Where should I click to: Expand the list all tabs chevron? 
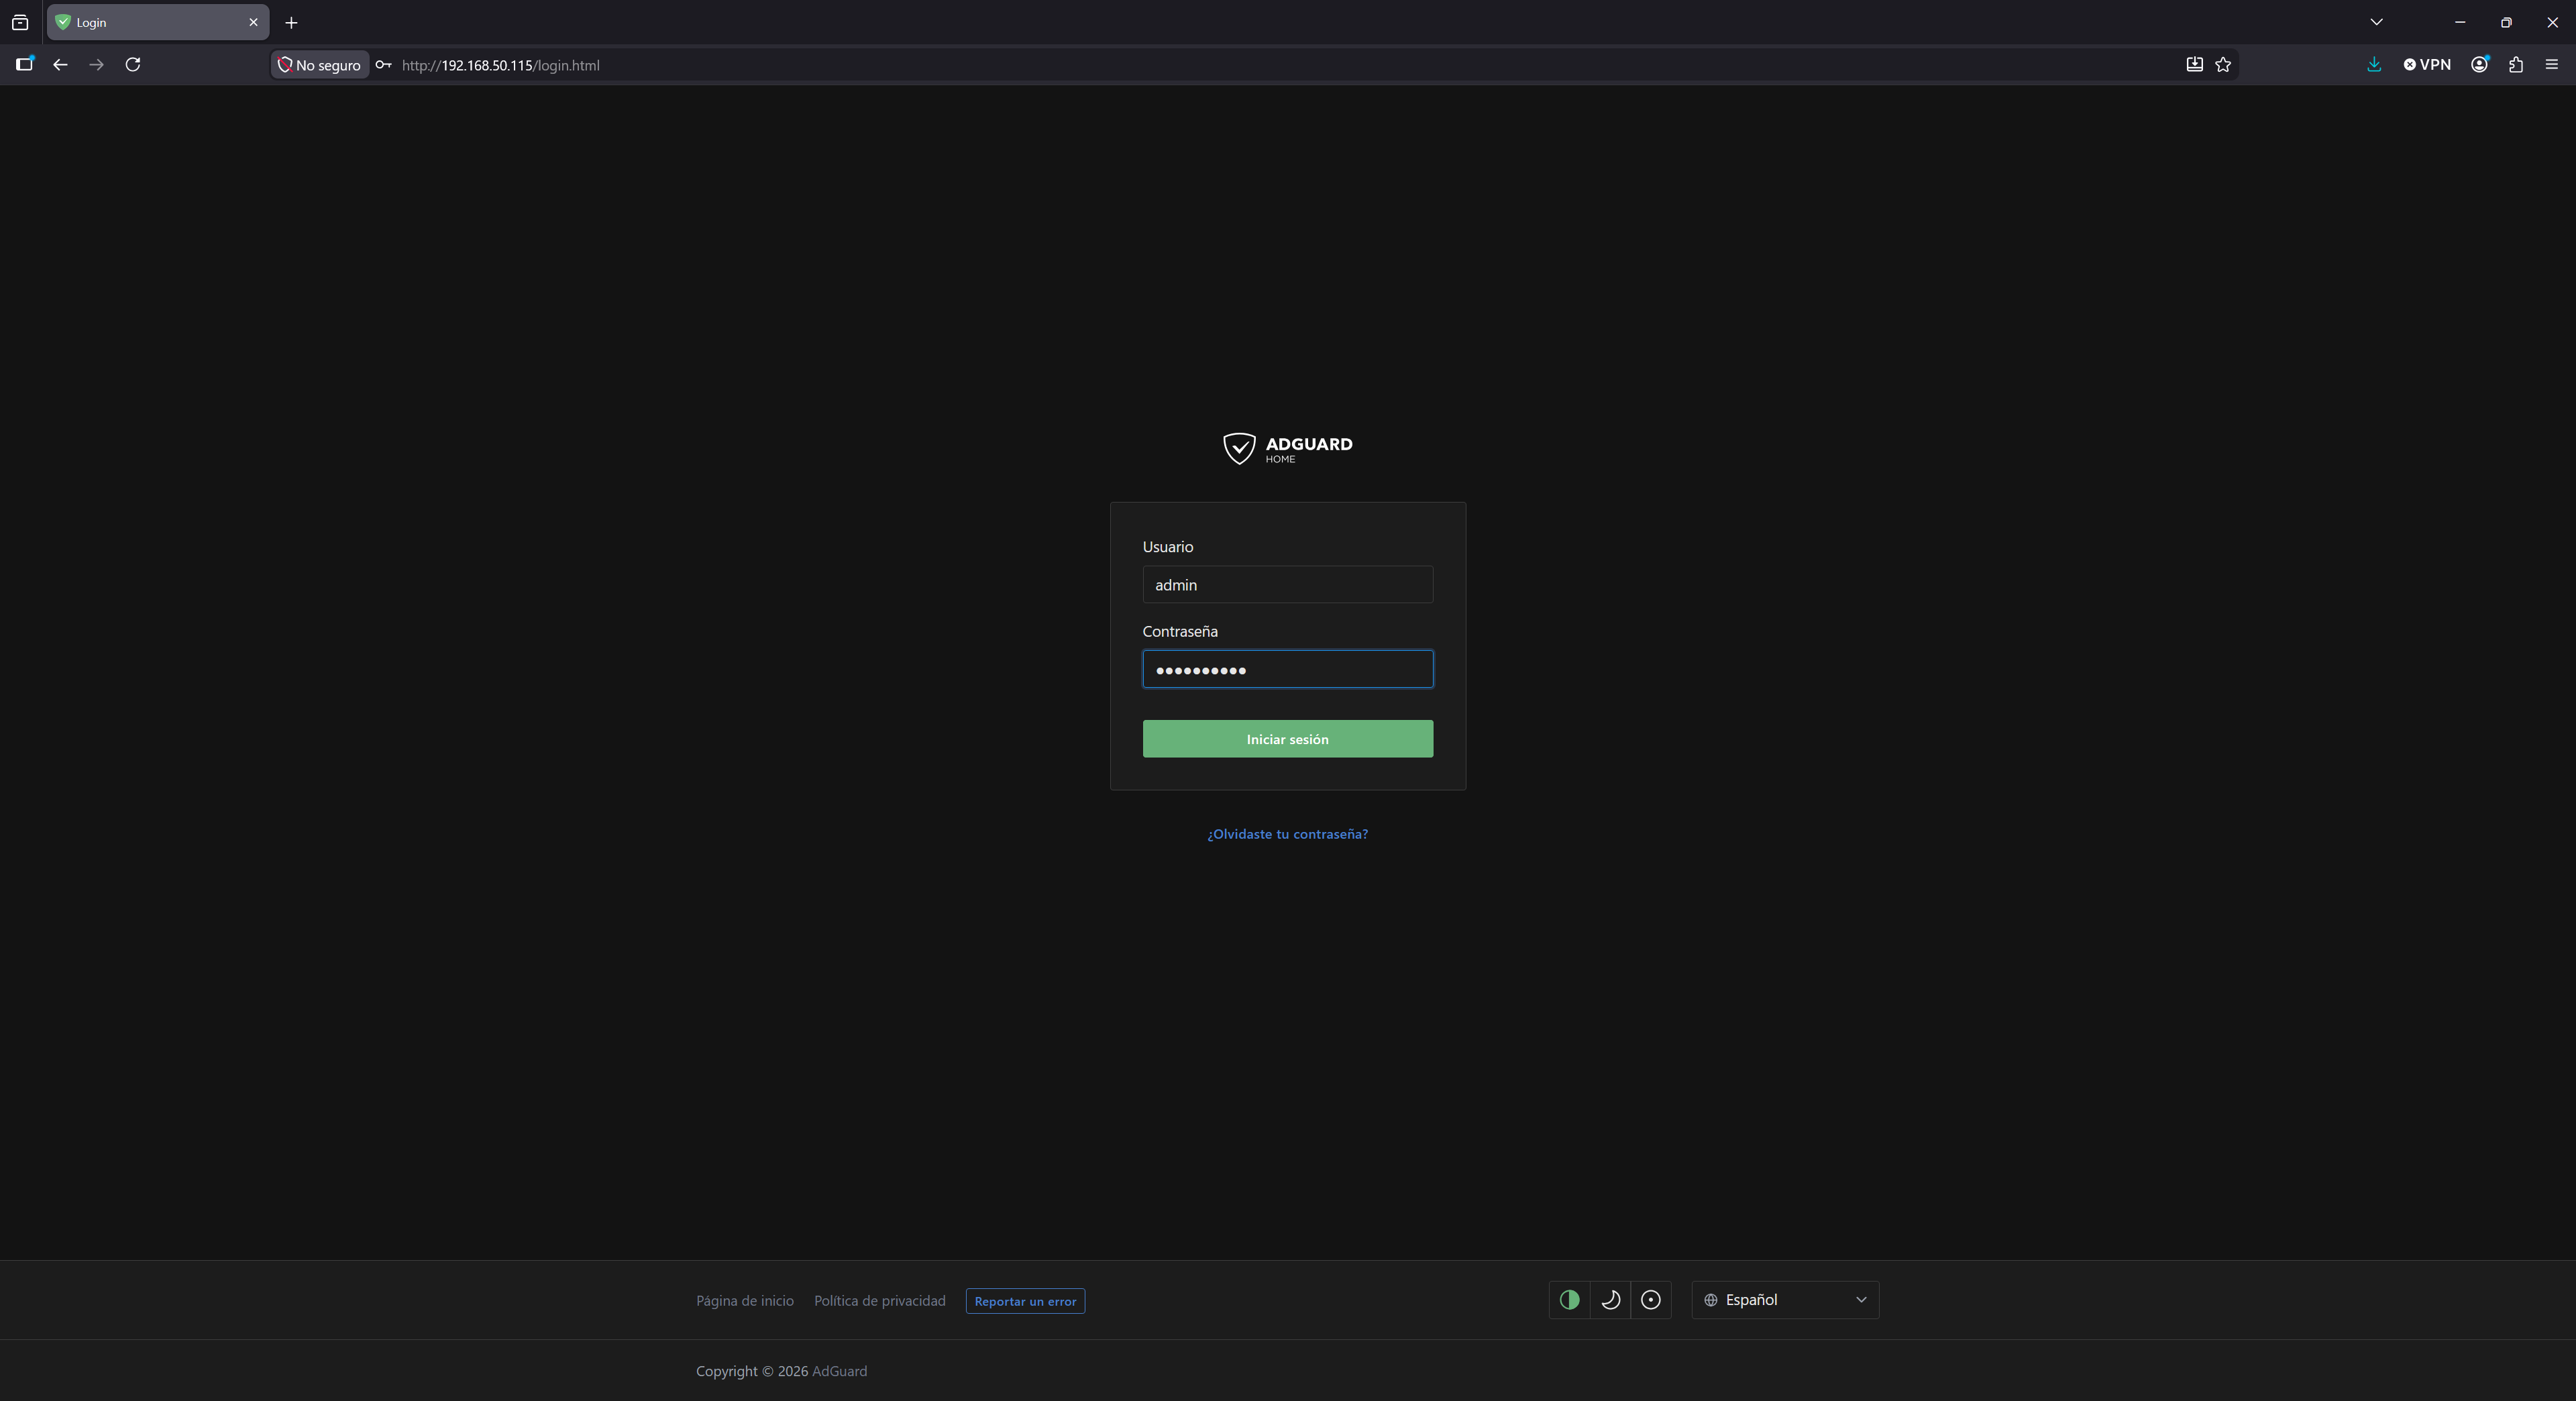coord(2377,22)
